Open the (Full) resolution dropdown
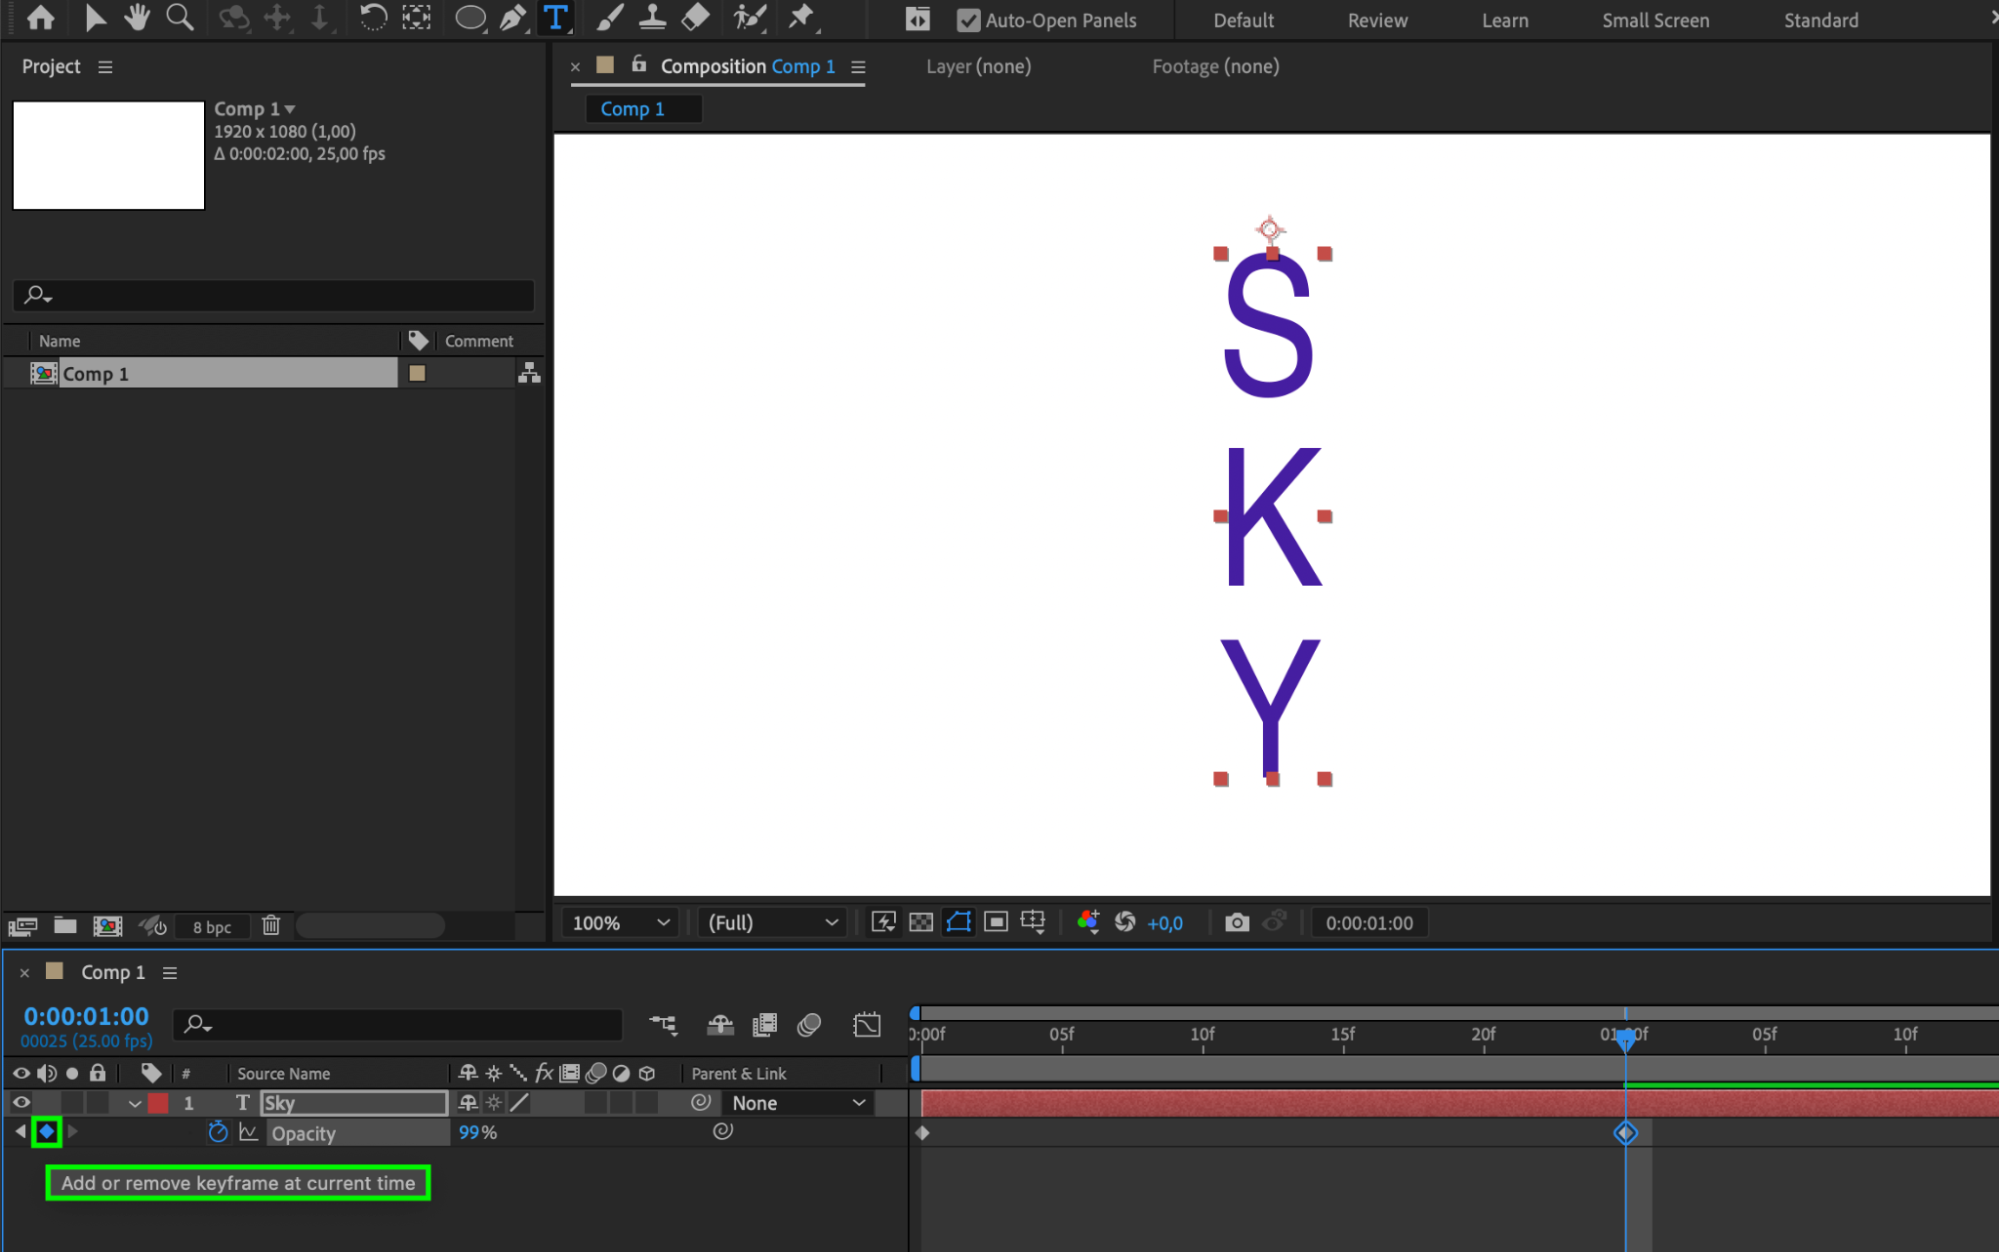This screenshot has width=1999, height=1253. [x=772, y=922]
